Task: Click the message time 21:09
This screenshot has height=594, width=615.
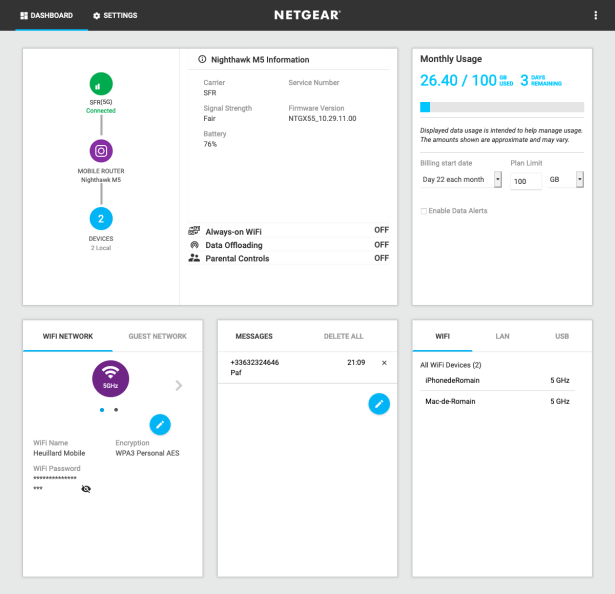Action: [x=356, y=363]
